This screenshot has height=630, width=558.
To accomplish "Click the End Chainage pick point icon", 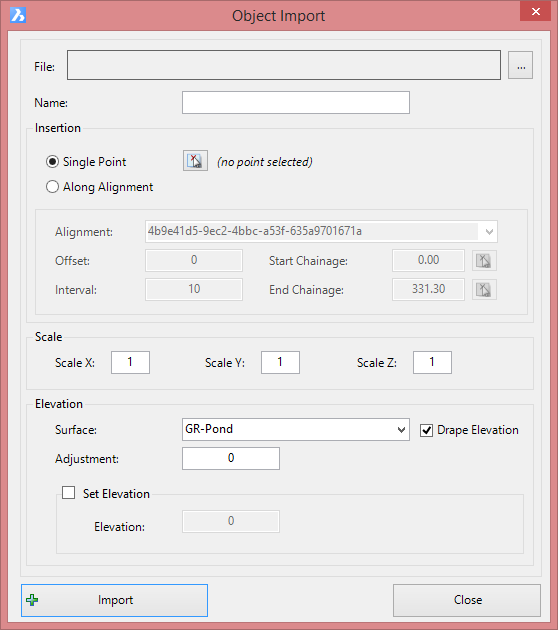I will [x=484, y=289].
